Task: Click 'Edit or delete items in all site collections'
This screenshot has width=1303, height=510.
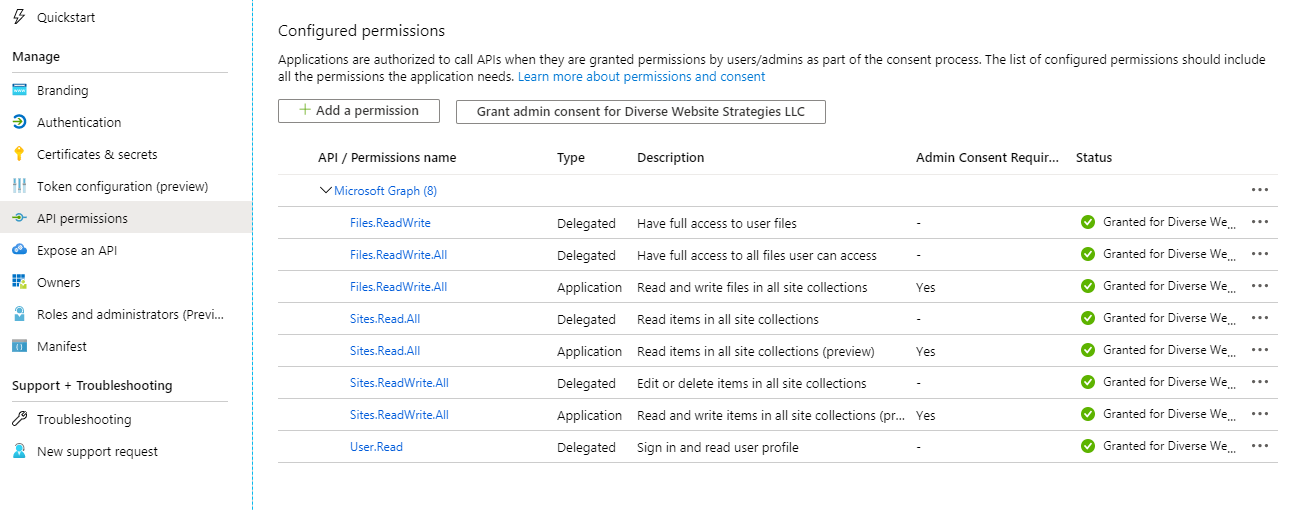Action: (752, 383)
